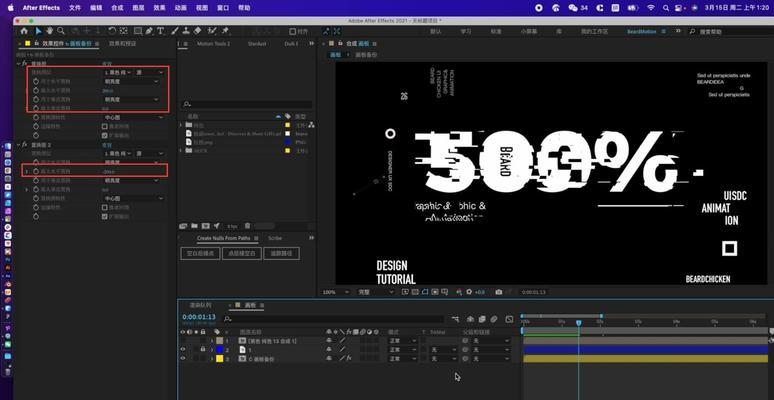The width and height of the screenshot is (774, 400).
Task: Select the Hand tool
Action: pyautogui.click(x=50, y=31)
